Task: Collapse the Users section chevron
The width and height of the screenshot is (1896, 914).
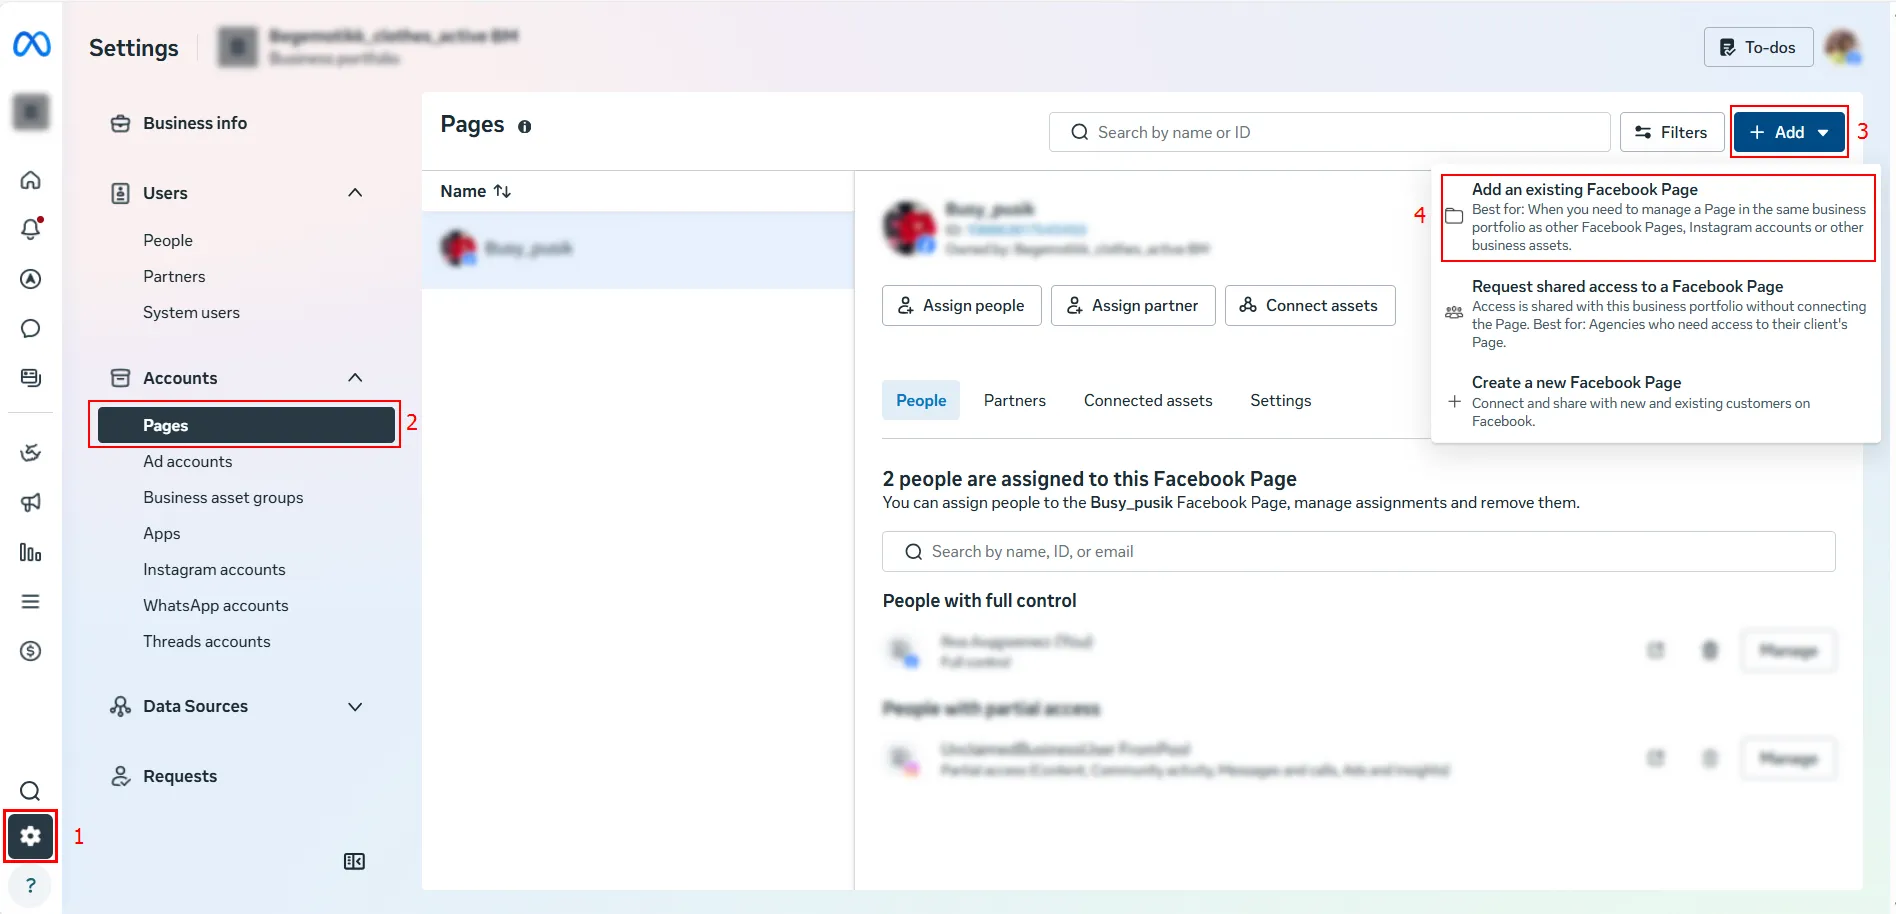Action: click(355, 192)
